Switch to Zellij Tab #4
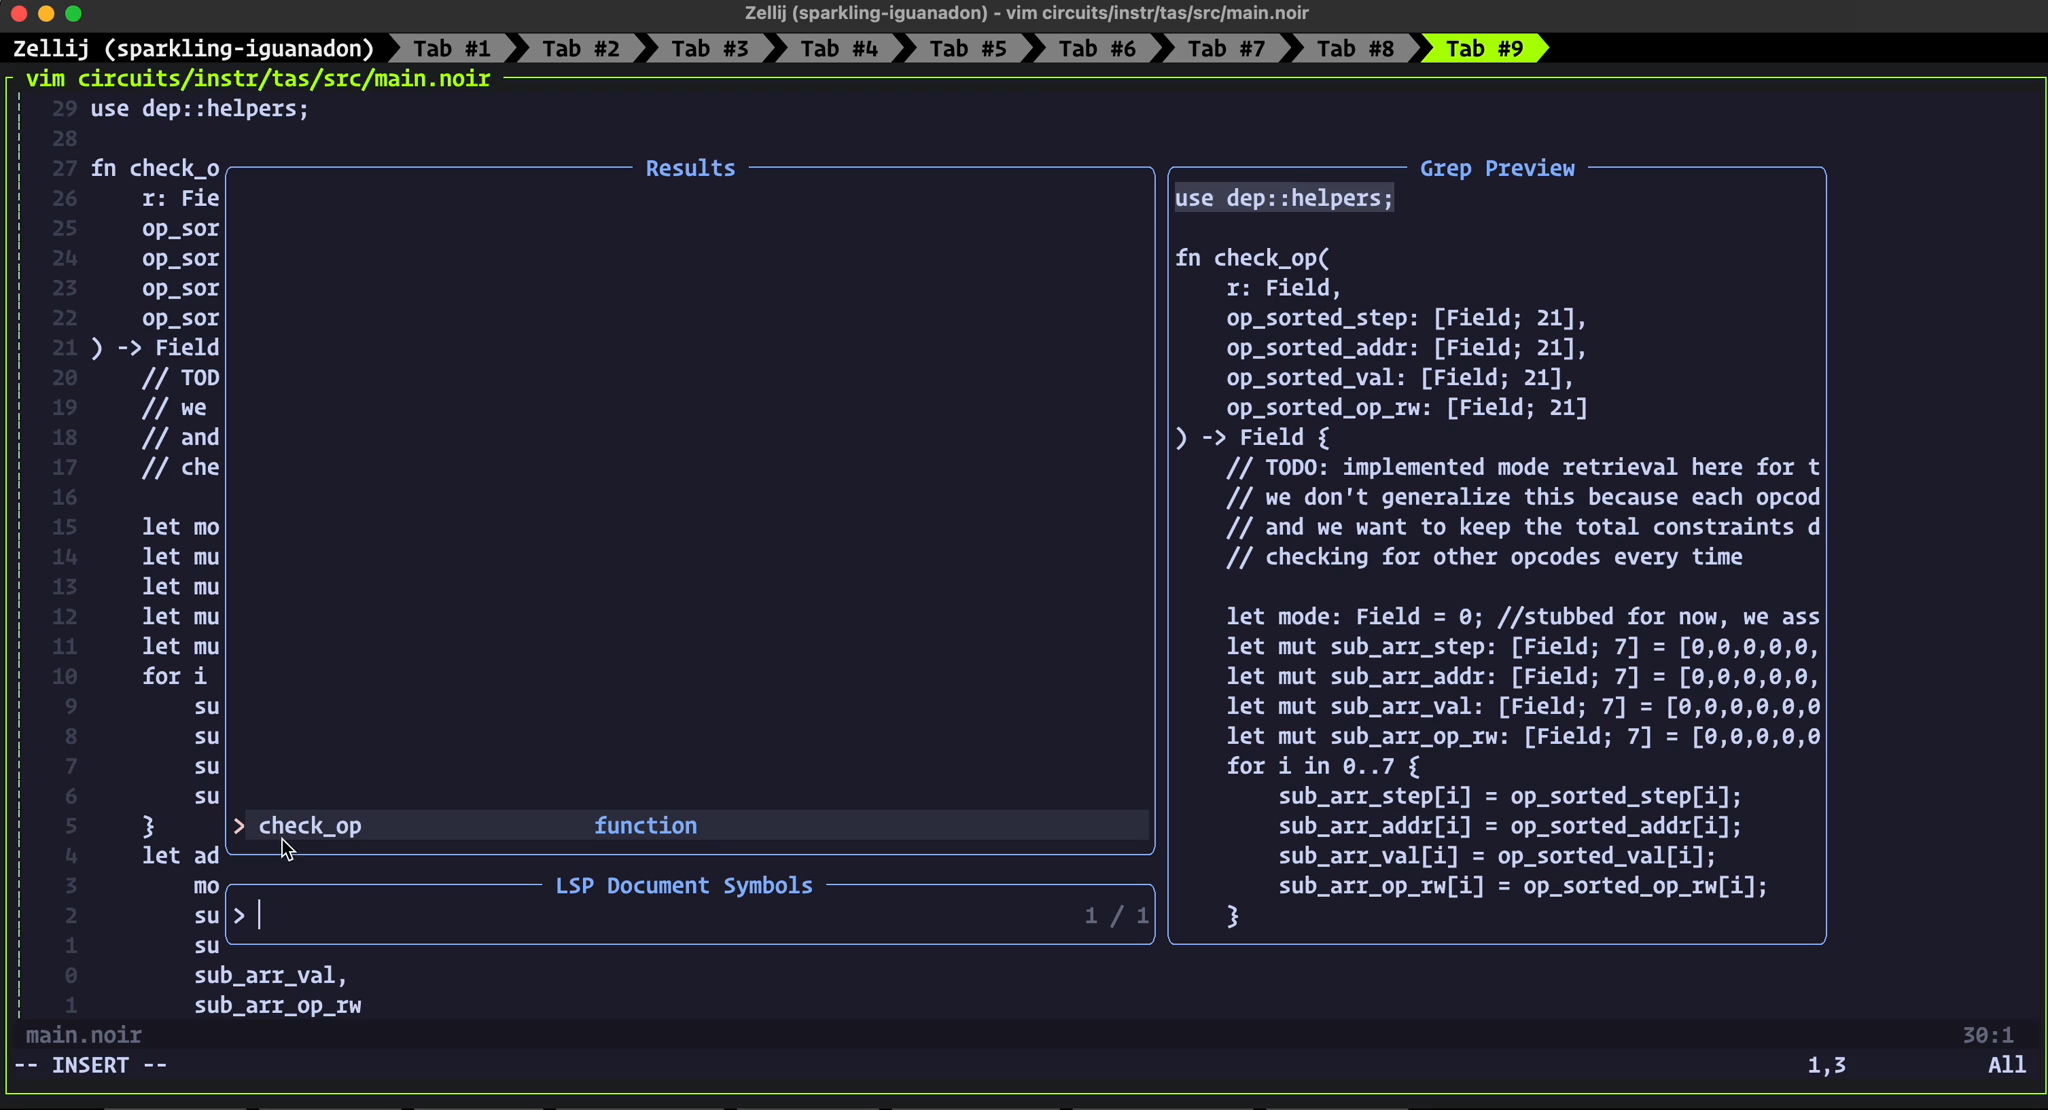The width and height of the screenshot is (2048, 1110). 839,48
